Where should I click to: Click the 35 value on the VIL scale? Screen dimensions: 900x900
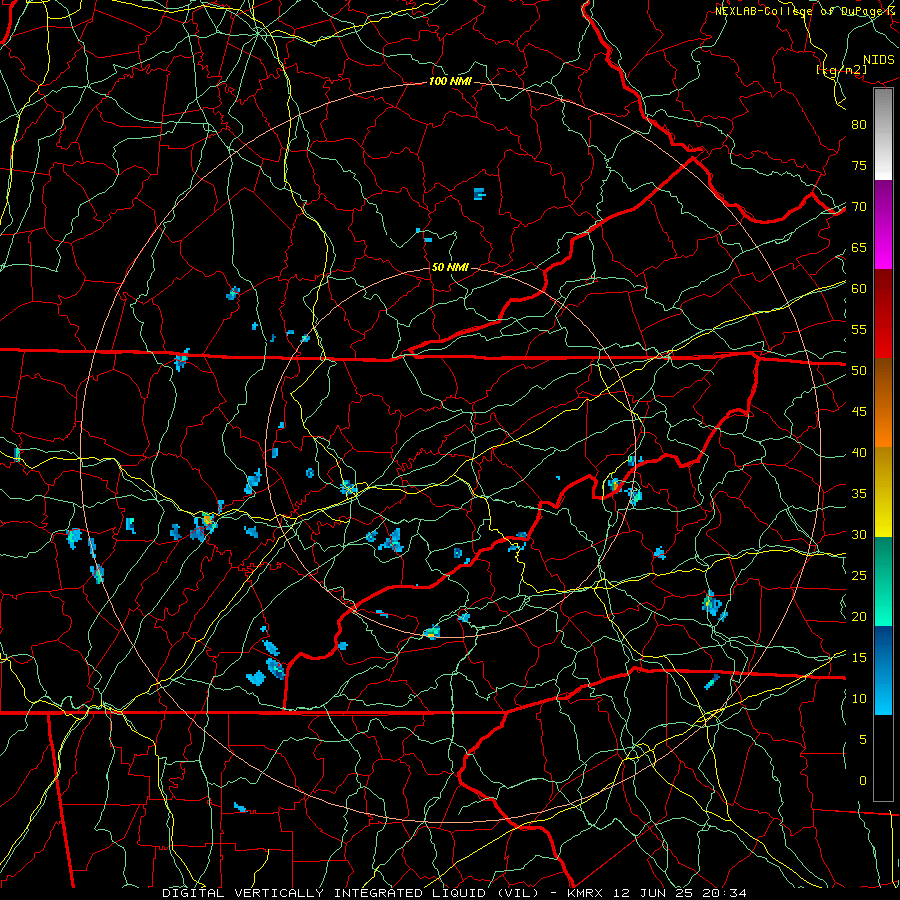859,494
